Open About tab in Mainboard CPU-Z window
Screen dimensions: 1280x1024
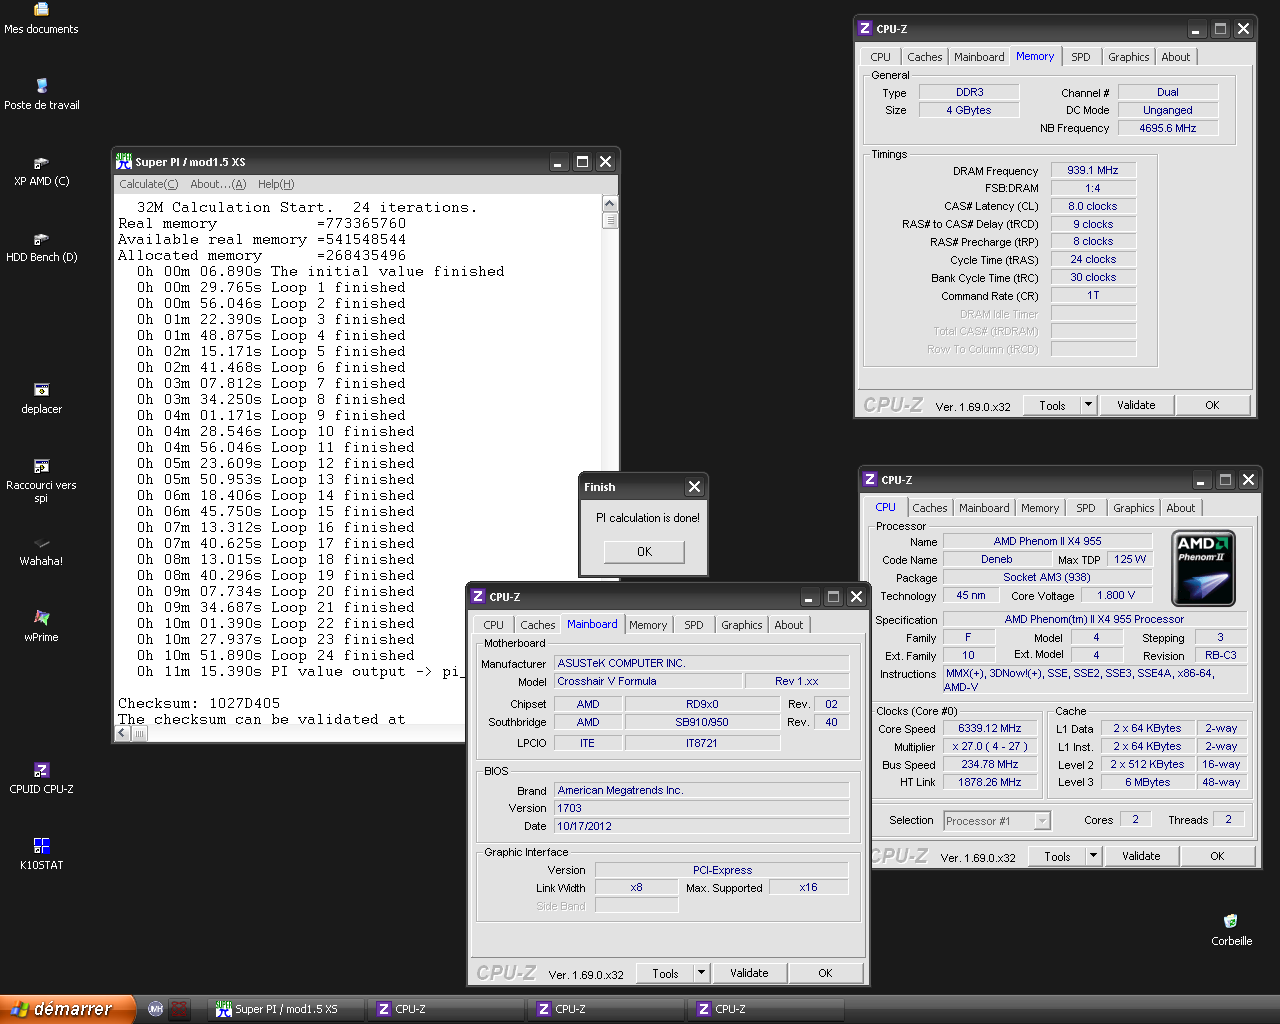(x=788, y=625)
